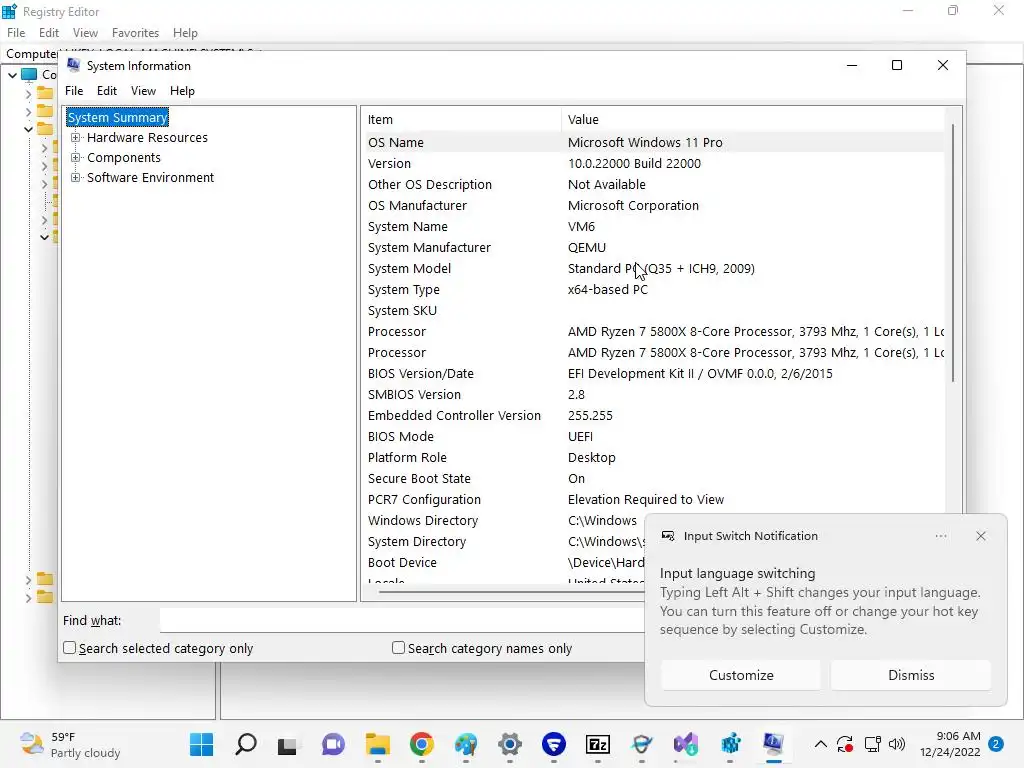Select System Summary tree item
Image resolution: width=1024 pixels, height=768 pixels.
coord(118,118)
